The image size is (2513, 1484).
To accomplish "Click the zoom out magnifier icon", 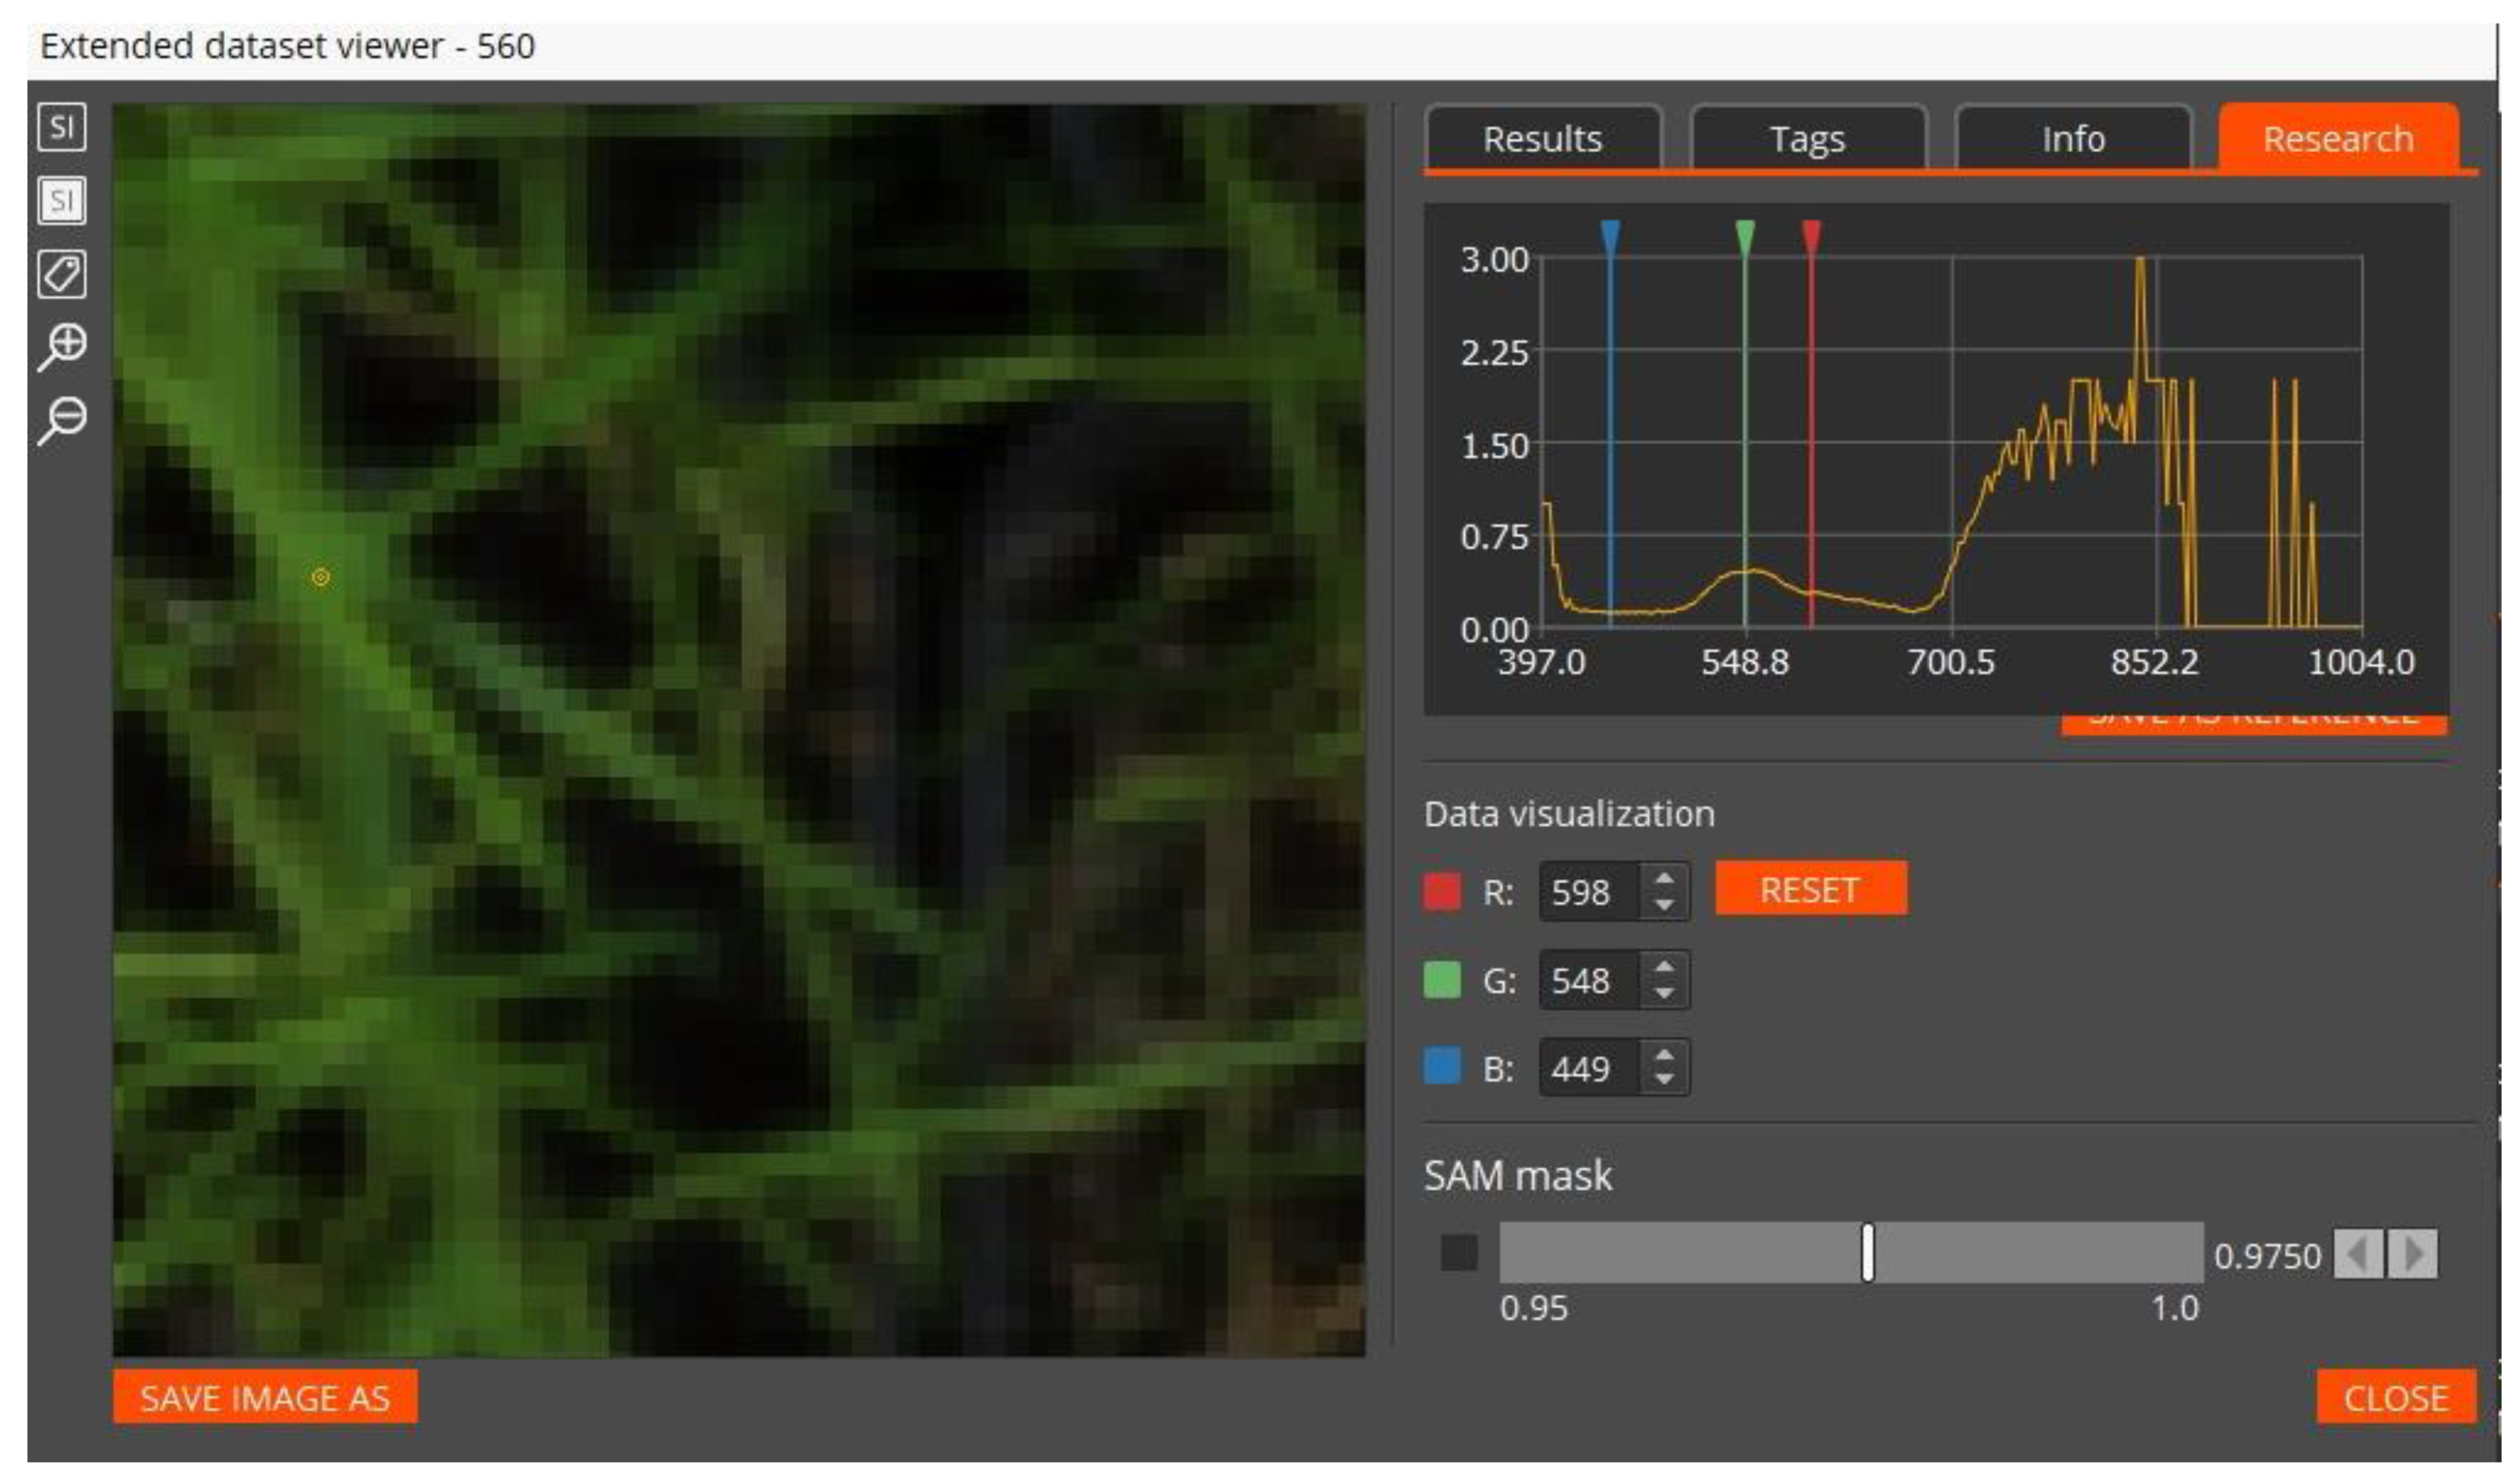I will tap(62, 419).
